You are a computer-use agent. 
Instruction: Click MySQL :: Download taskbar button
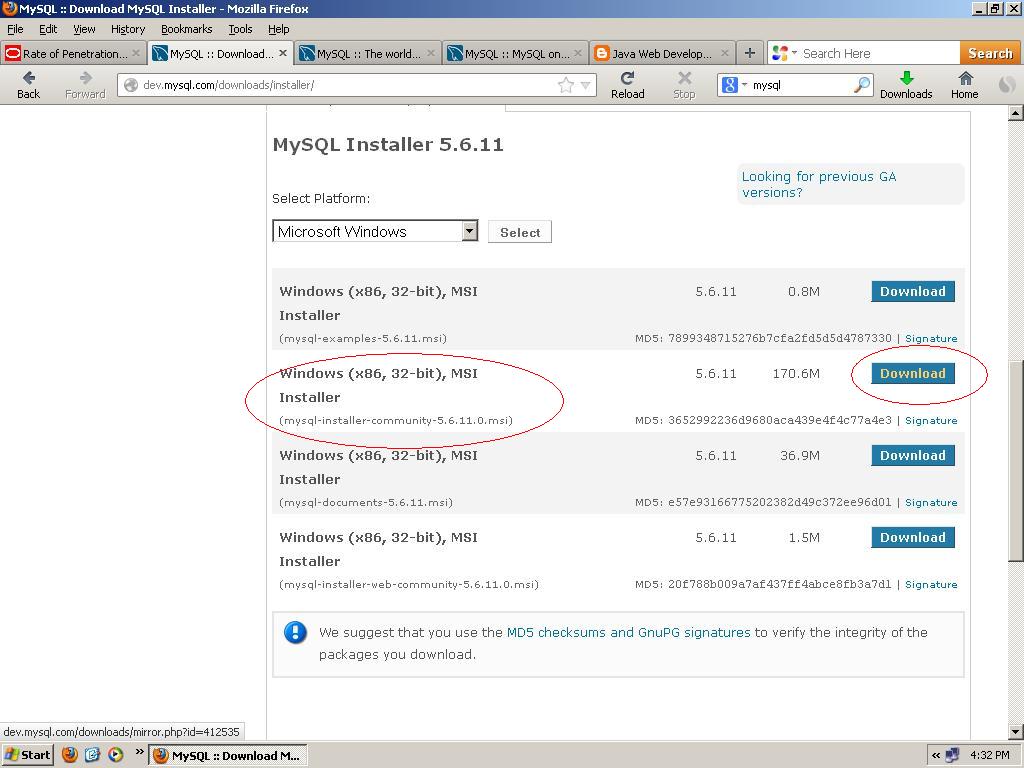(228, 756)
